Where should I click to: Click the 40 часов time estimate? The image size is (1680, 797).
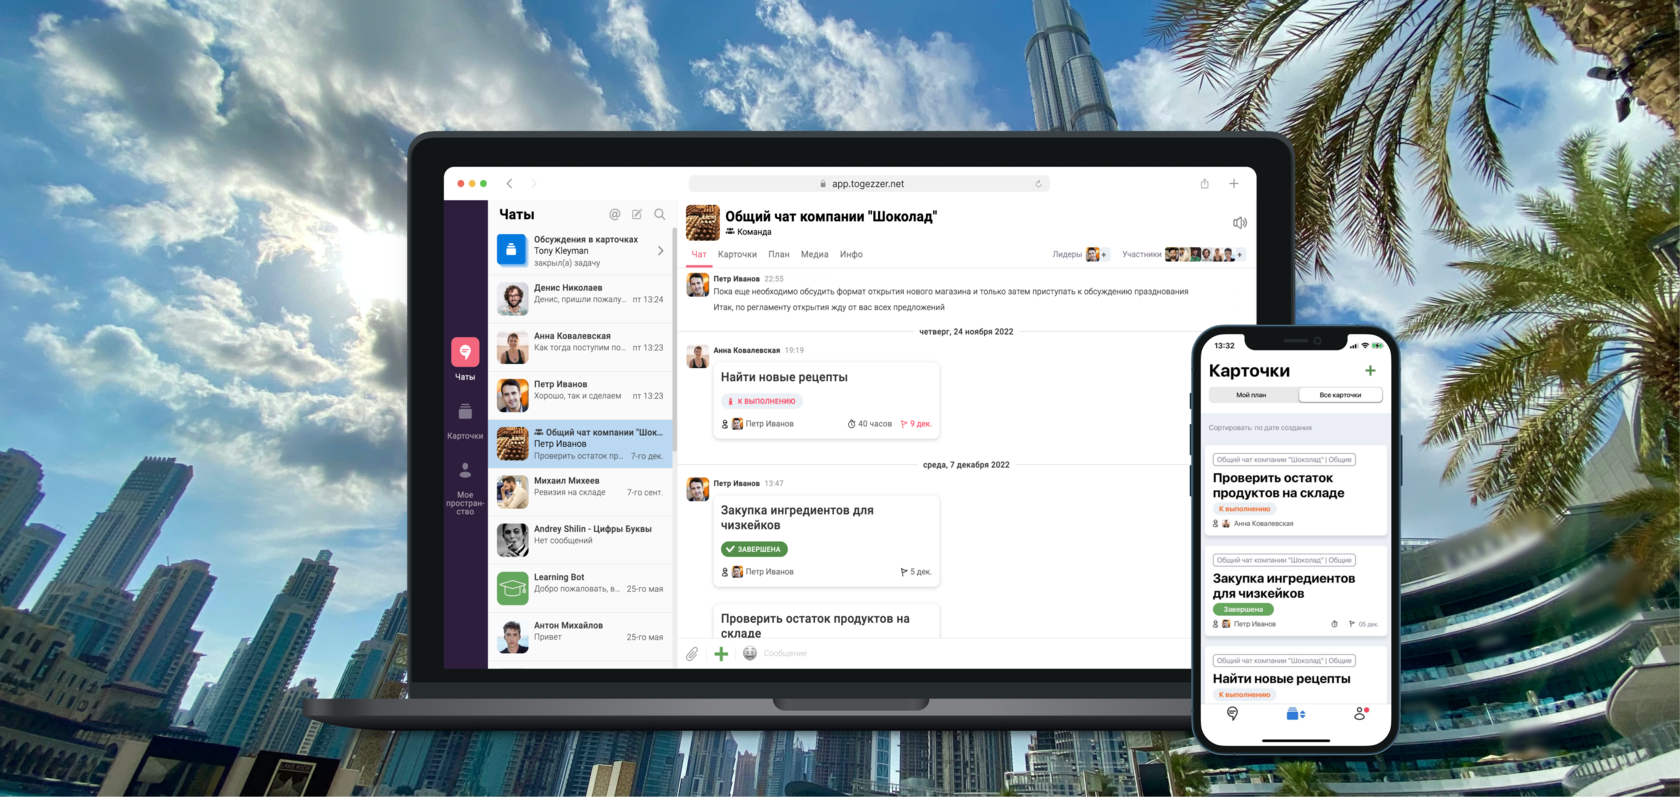[870, 424]
